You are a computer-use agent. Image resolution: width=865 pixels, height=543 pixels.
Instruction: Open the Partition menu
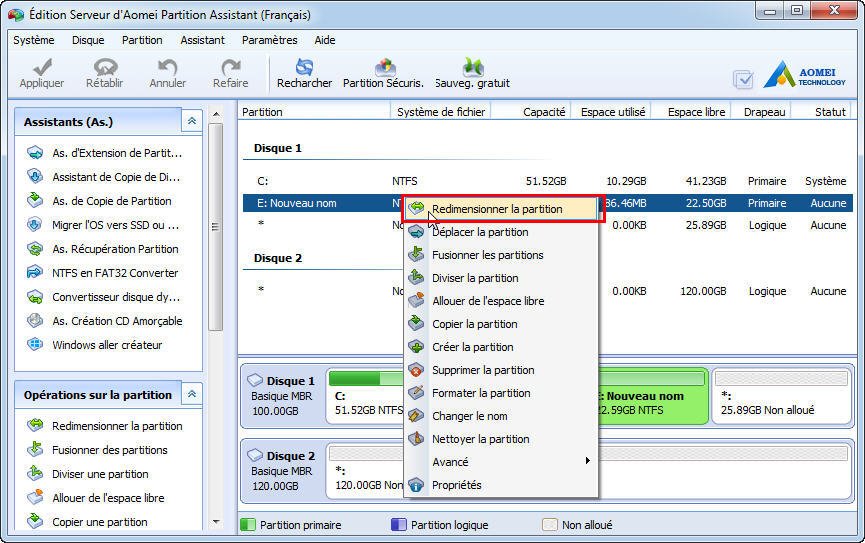click(142, 40)
